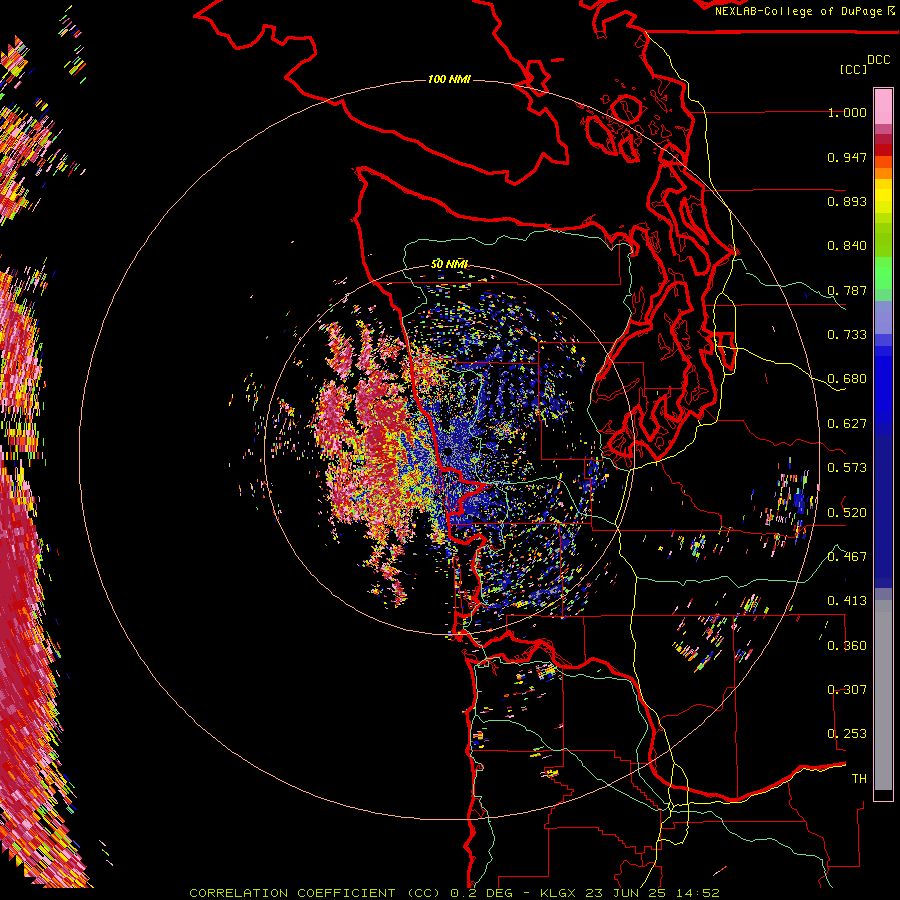Click the 0.307 scale value

(847, 690)
